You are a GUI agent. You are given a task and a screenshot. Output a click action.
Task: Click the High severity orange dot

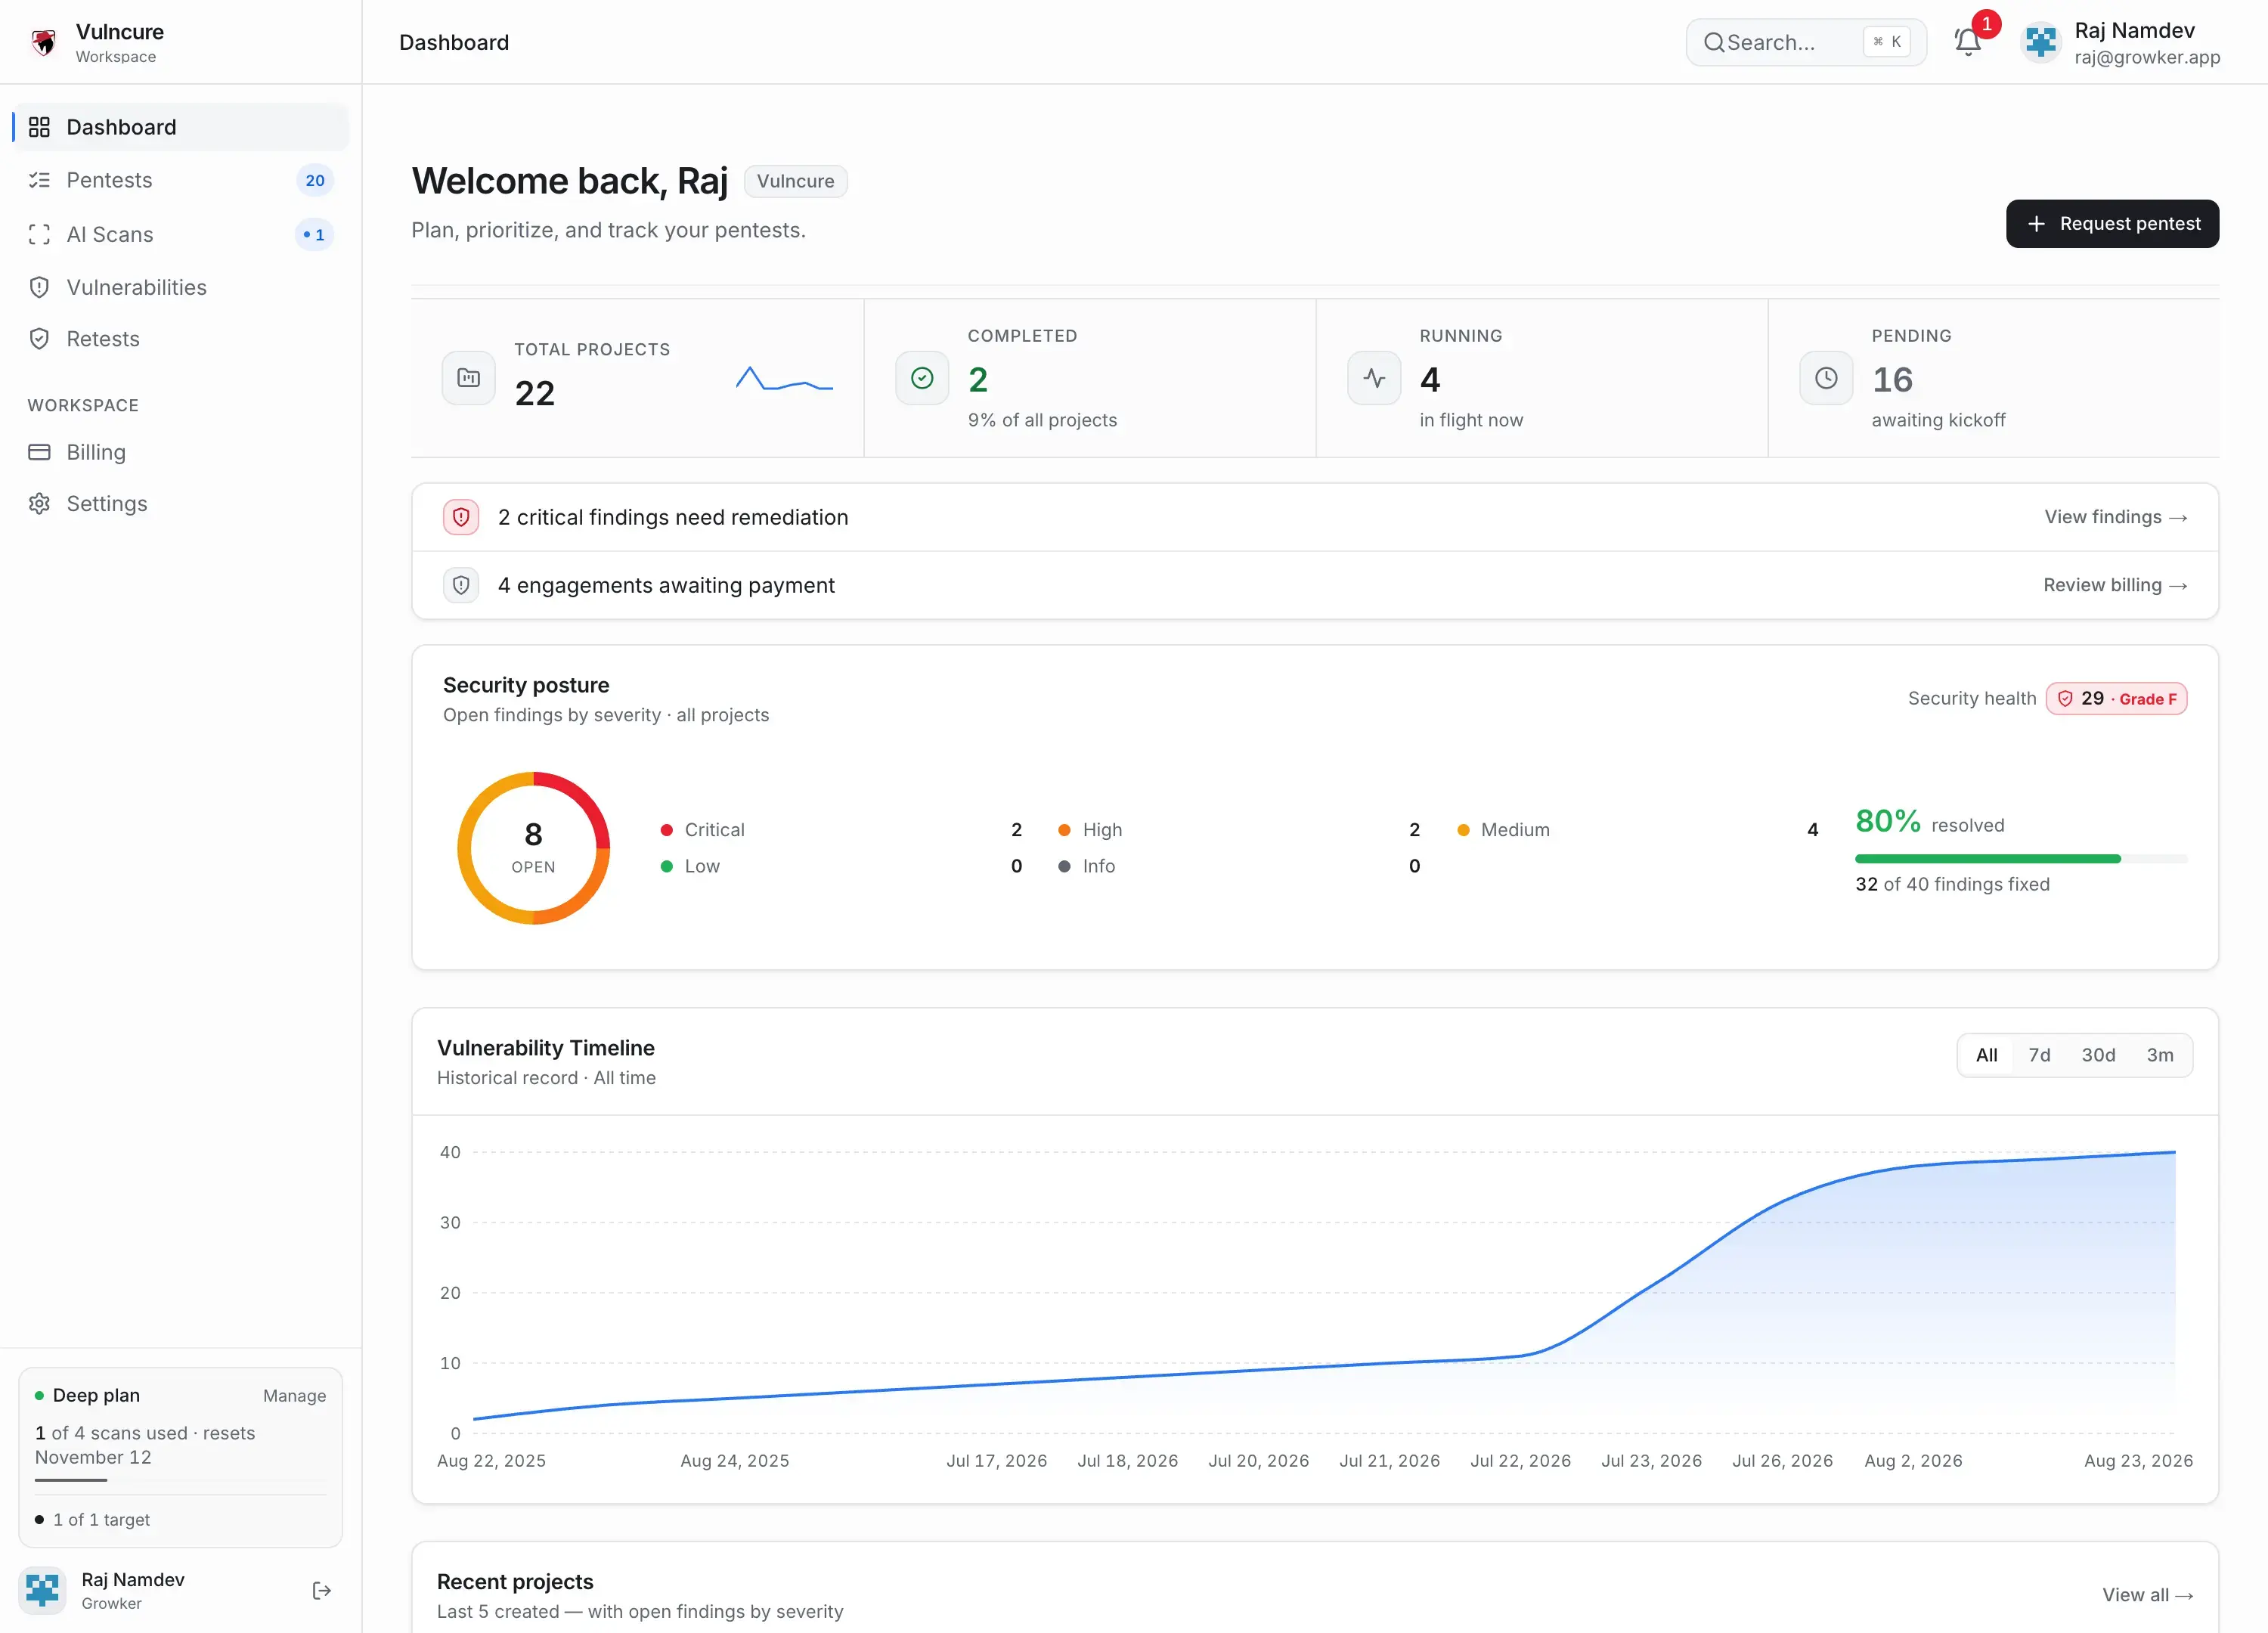(1064, 830)
